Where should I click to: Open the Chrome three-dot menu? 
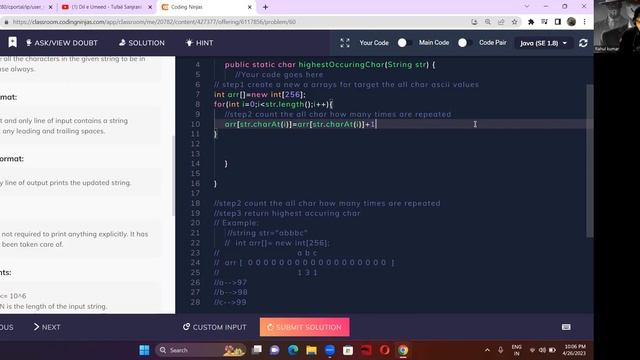[x=584, y=22]
